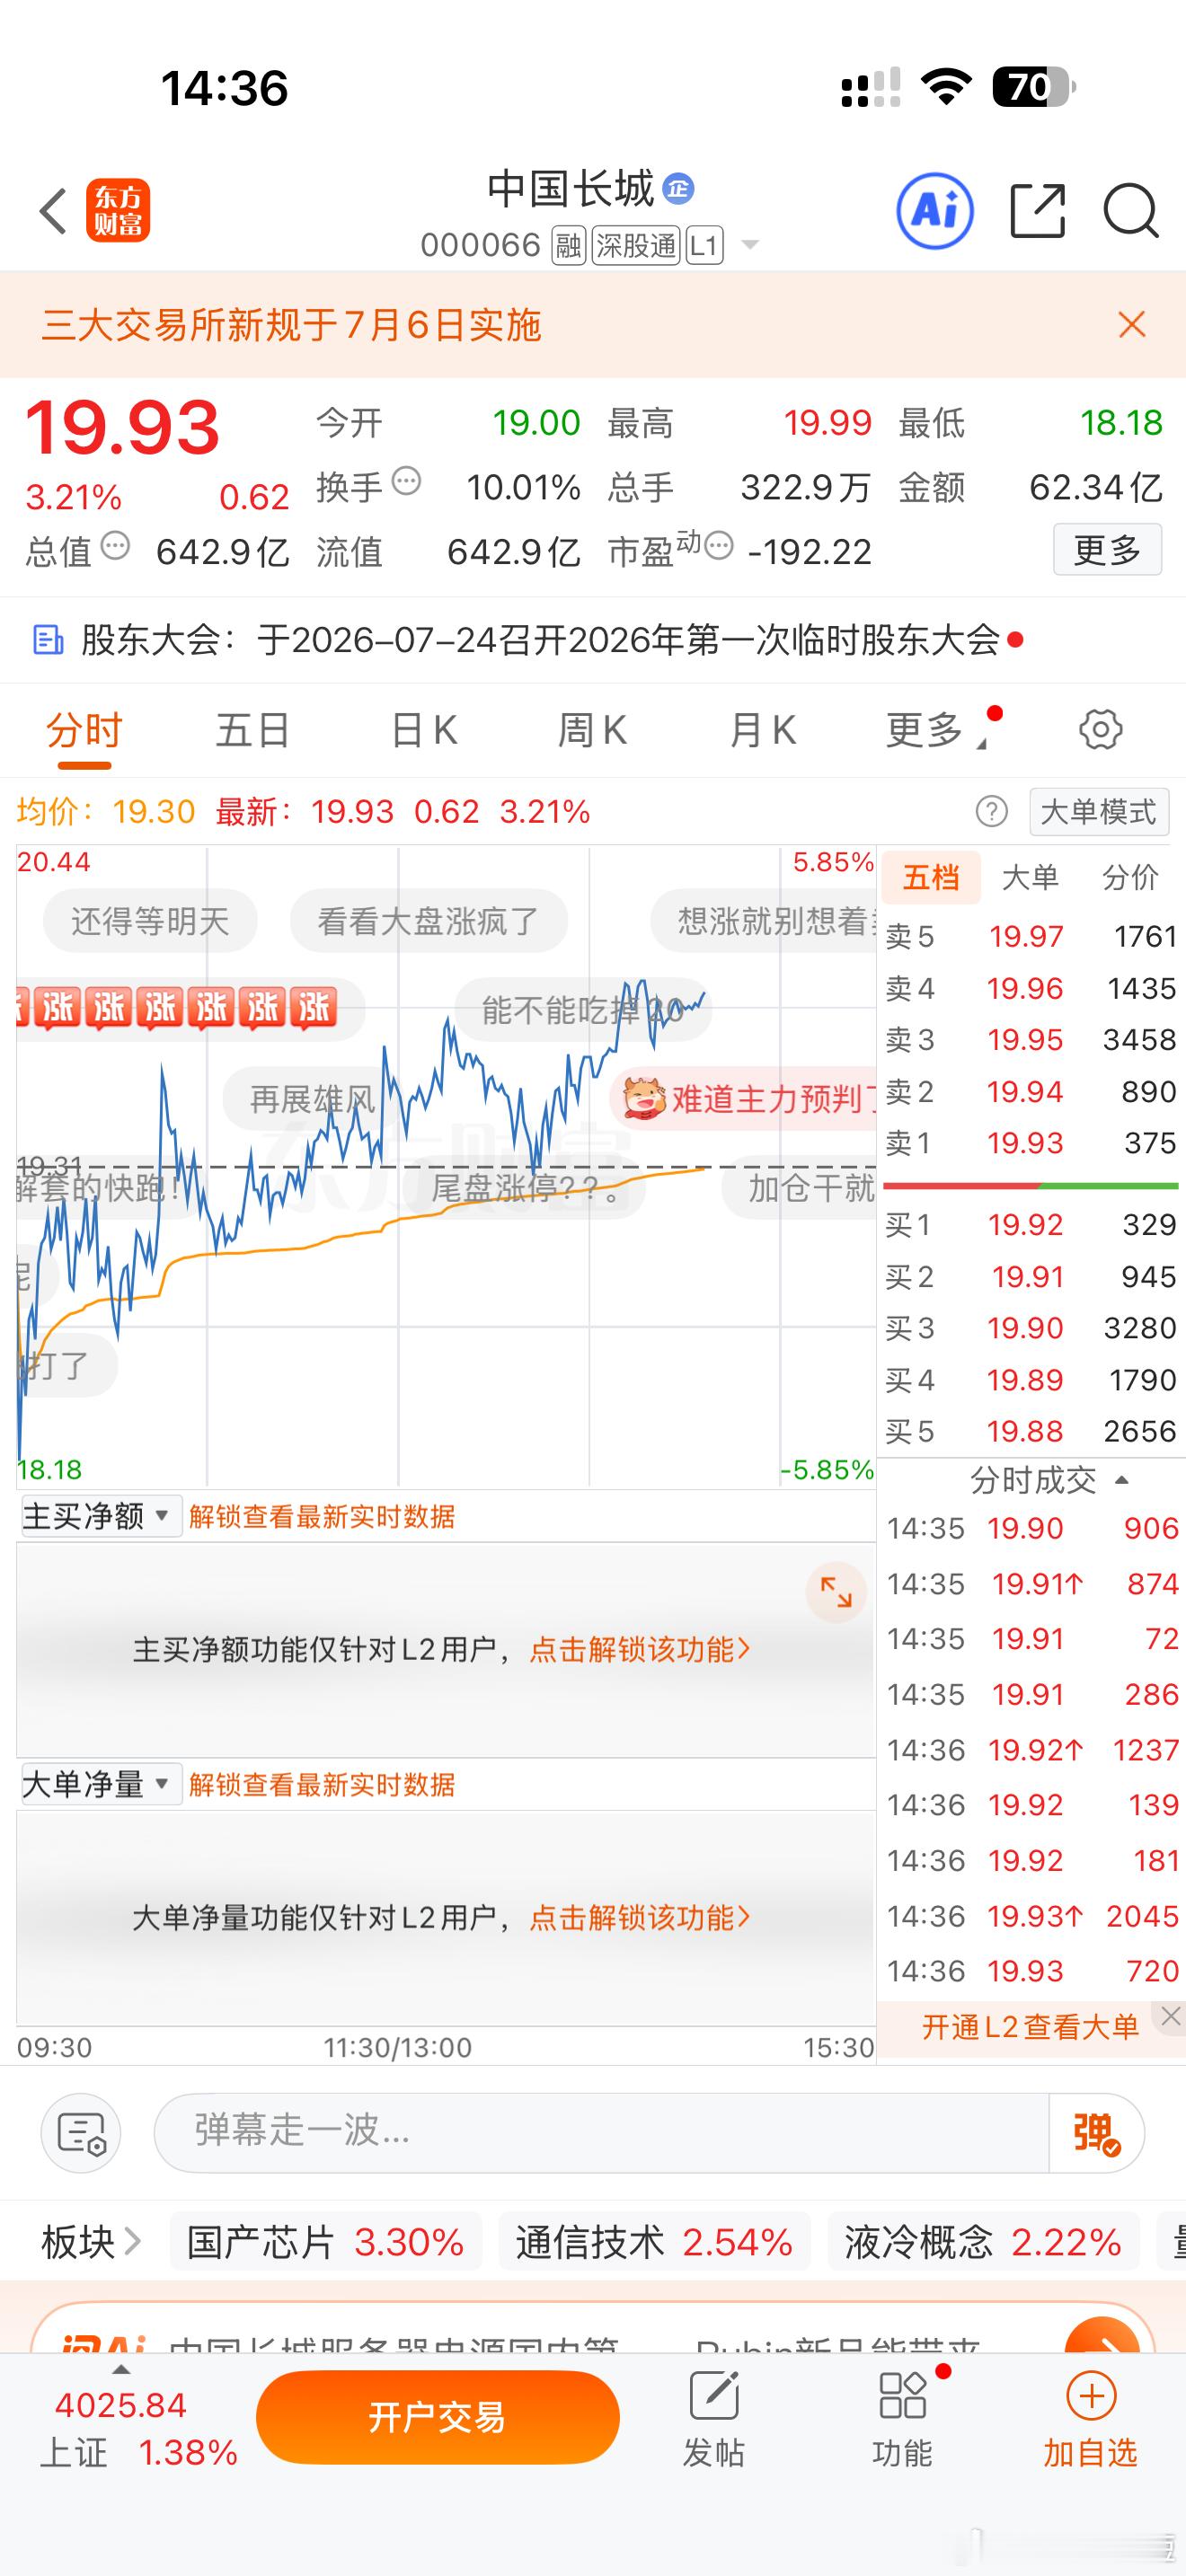Viewport: 1186px width, 2576px height.
Task: Close the 开通L2查看大单 prompt
Action: pos(1171,2016)
